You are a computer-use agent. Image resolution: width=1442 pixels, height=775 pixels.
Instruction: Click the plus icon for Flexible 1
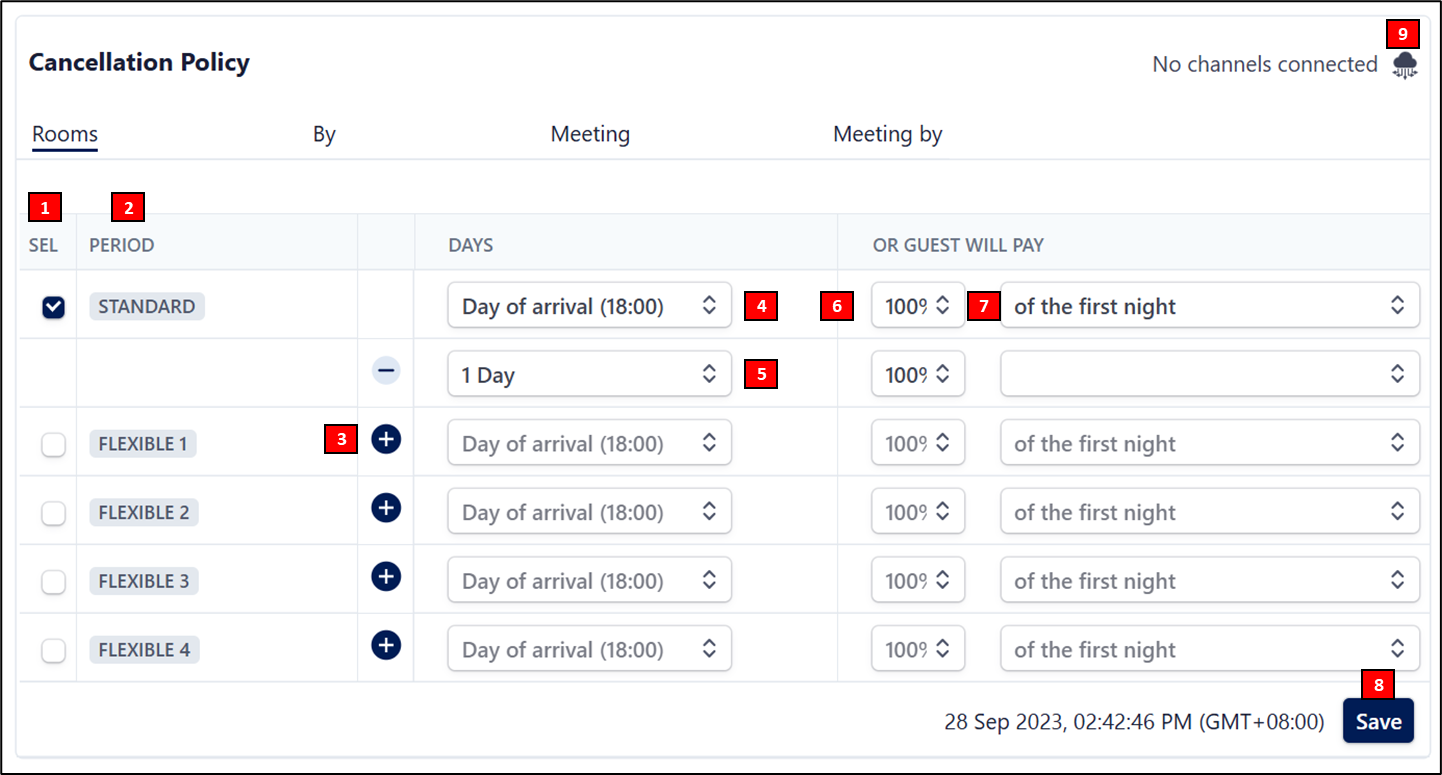click(x=386, y=439)
